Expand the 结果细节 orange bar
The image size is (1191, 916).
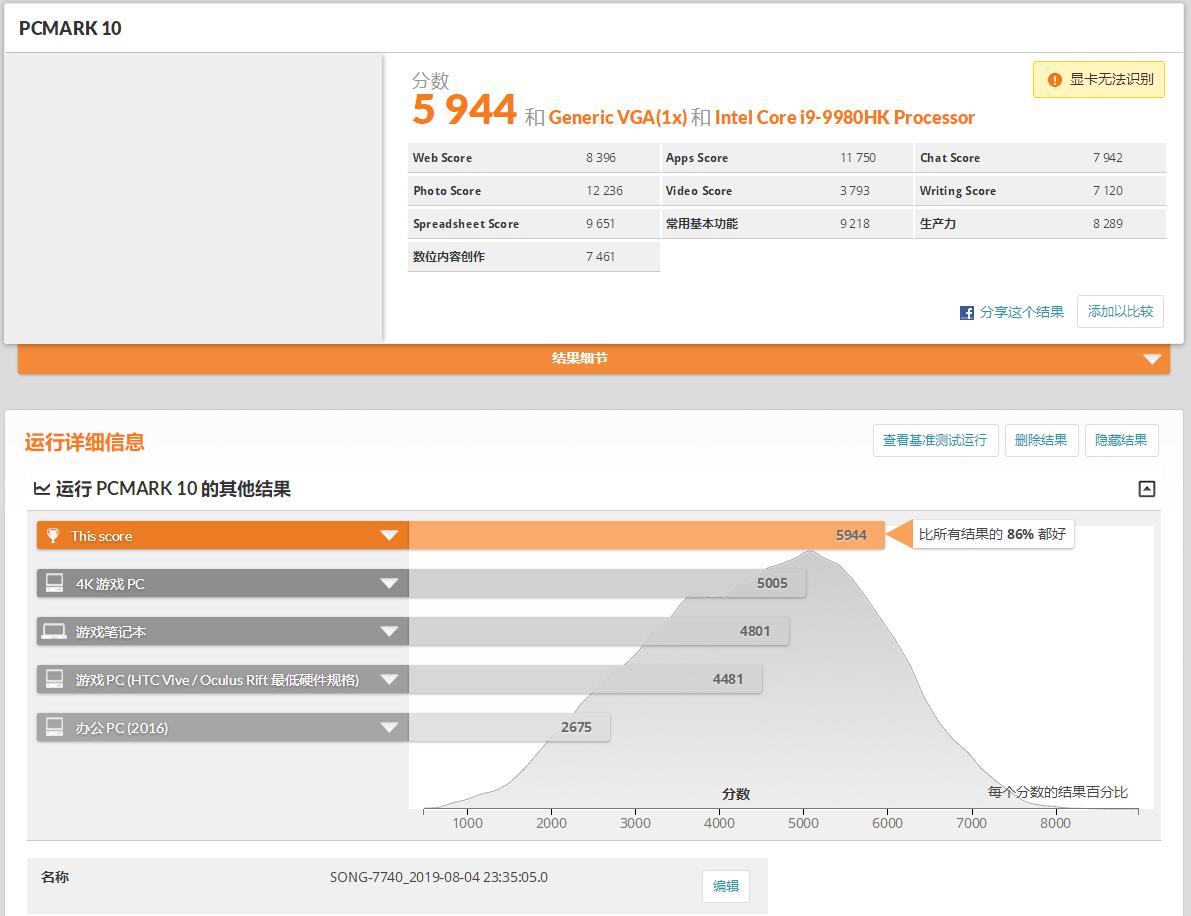click(x=1152, y=359)
